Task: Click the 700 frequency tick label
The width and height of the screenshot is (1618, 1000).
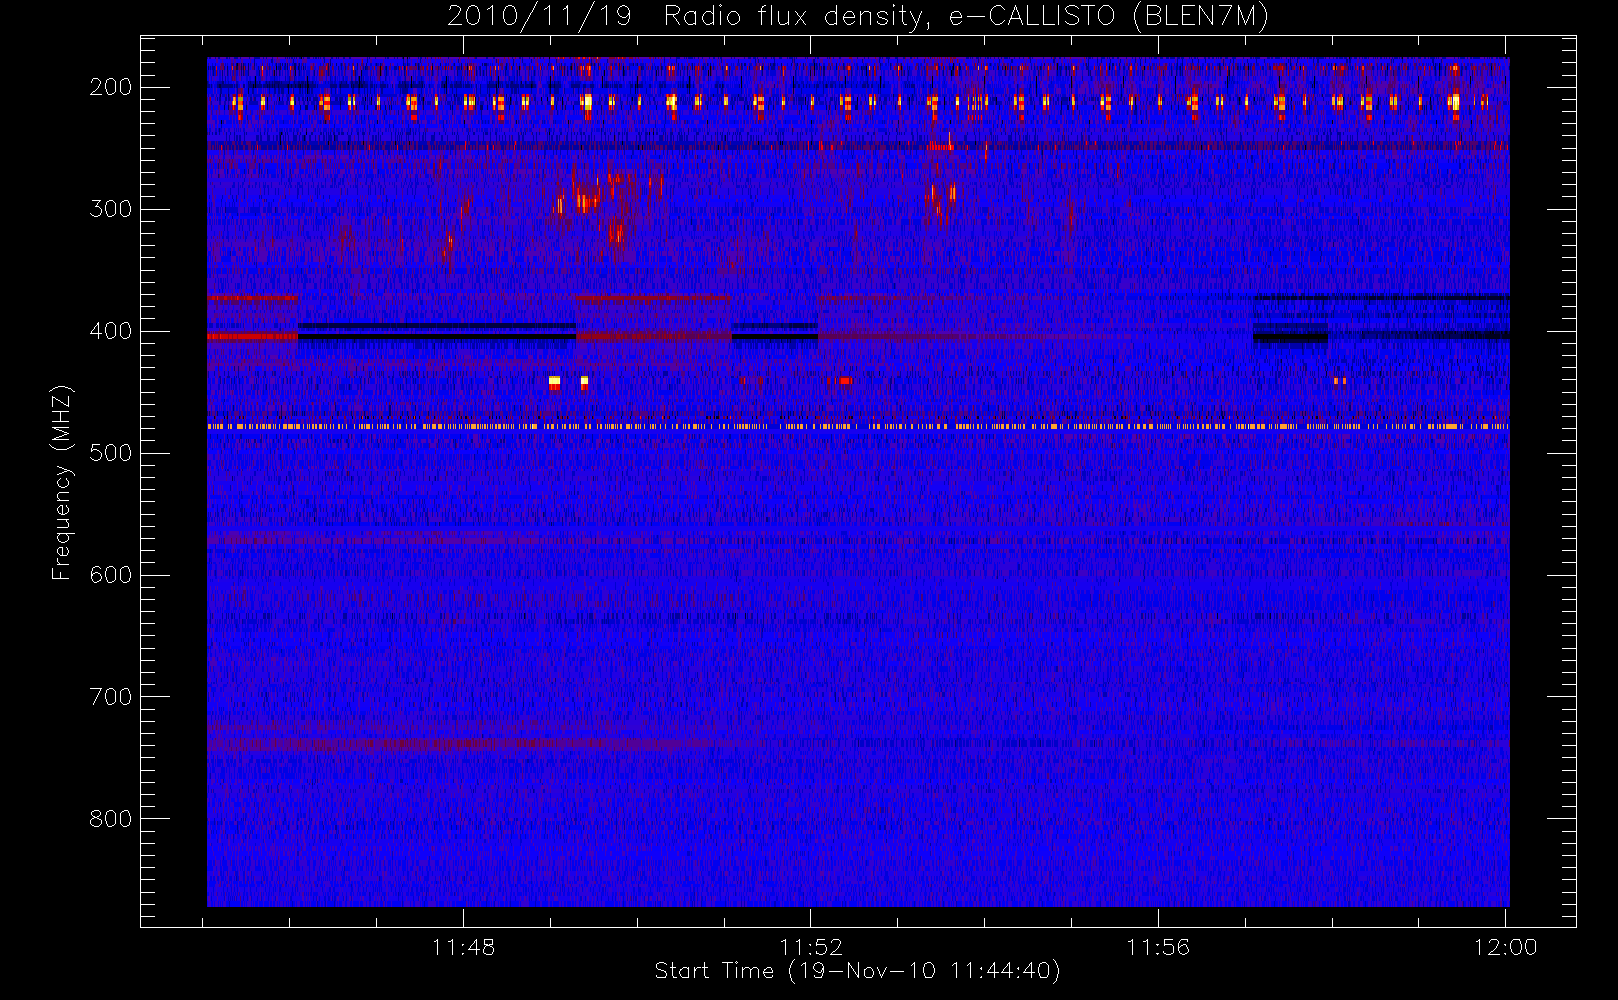Action: (x=111, y=697)
